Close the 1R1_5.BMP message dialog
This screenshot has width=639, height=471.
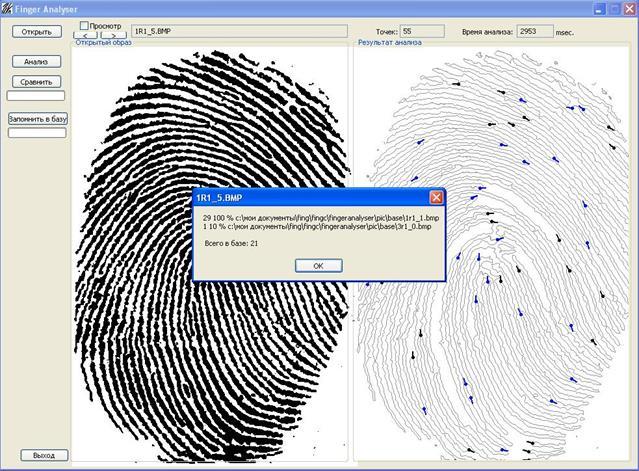pos(436,198)
